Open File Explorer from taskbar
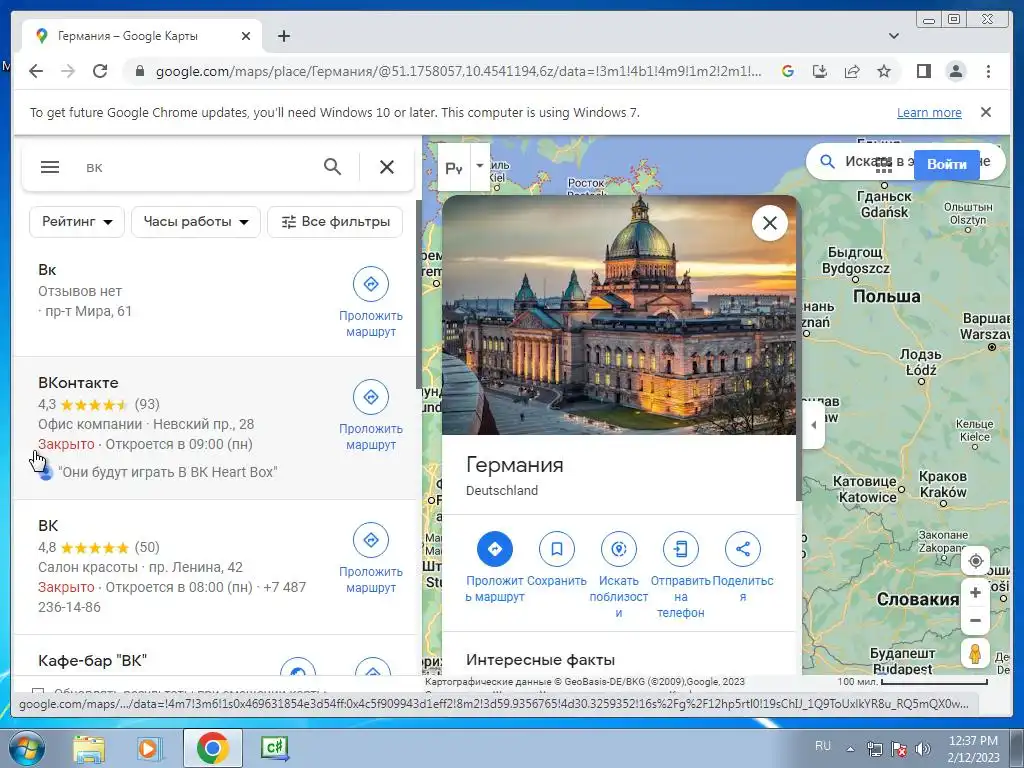Viewport: 1024px width, 768px height. 88,748
